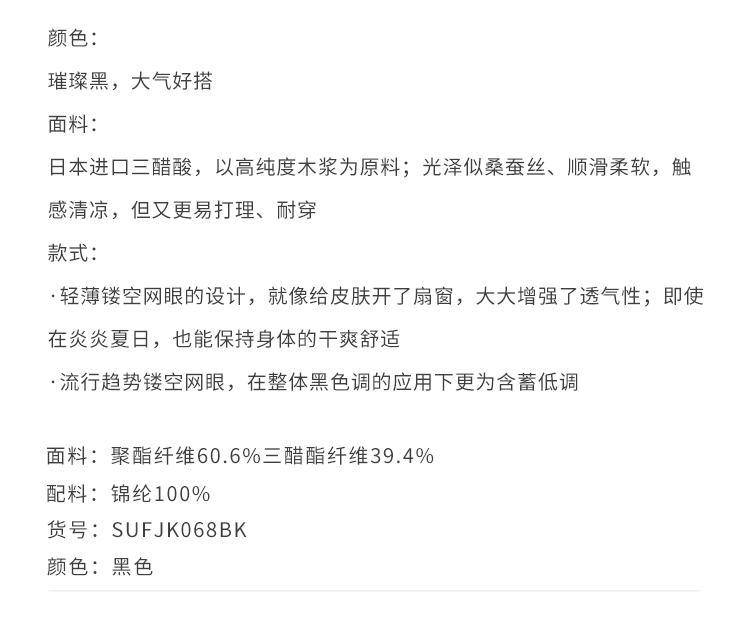The height and width of the screenshot is (624, 750).
Task: Click the 配料 label
Action: [x=68, y=494]
